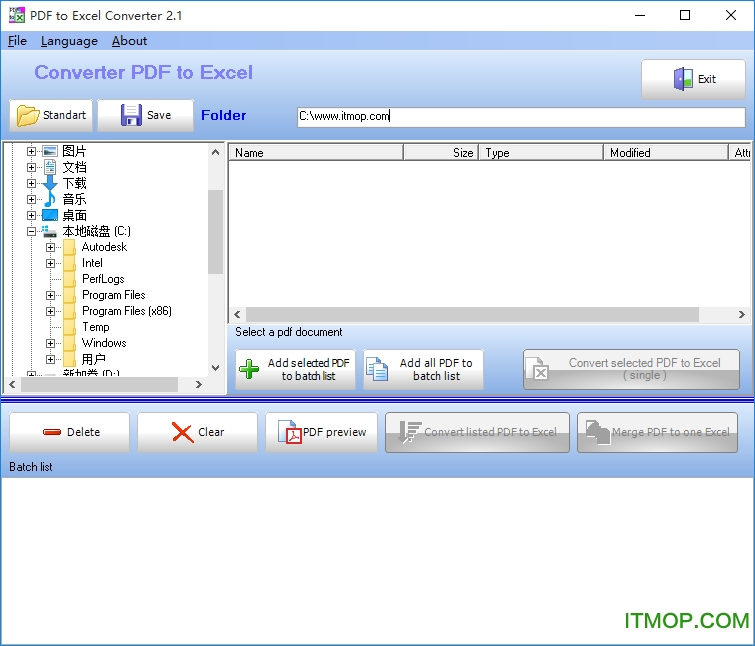Select the Program Files (x86) tree row
755x646 pixels.
click(x=127, y=311)
